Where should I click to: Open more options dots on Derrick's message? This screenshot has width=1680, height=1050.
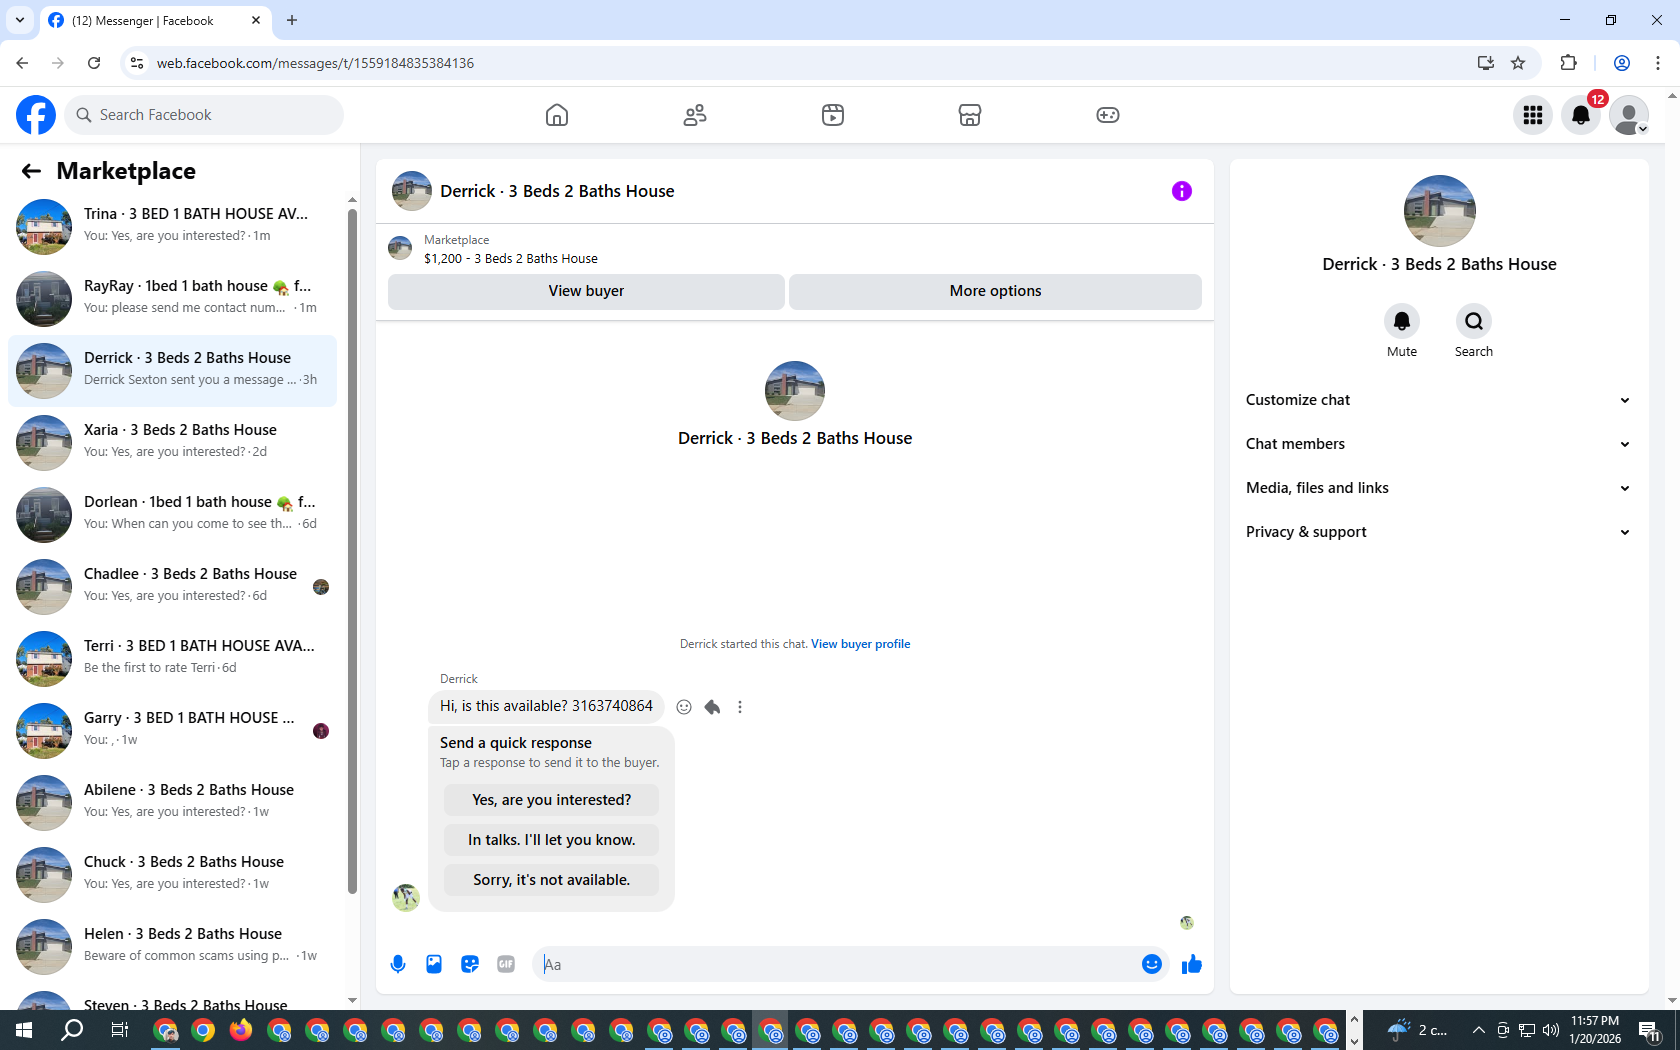[x=740, y=707]
